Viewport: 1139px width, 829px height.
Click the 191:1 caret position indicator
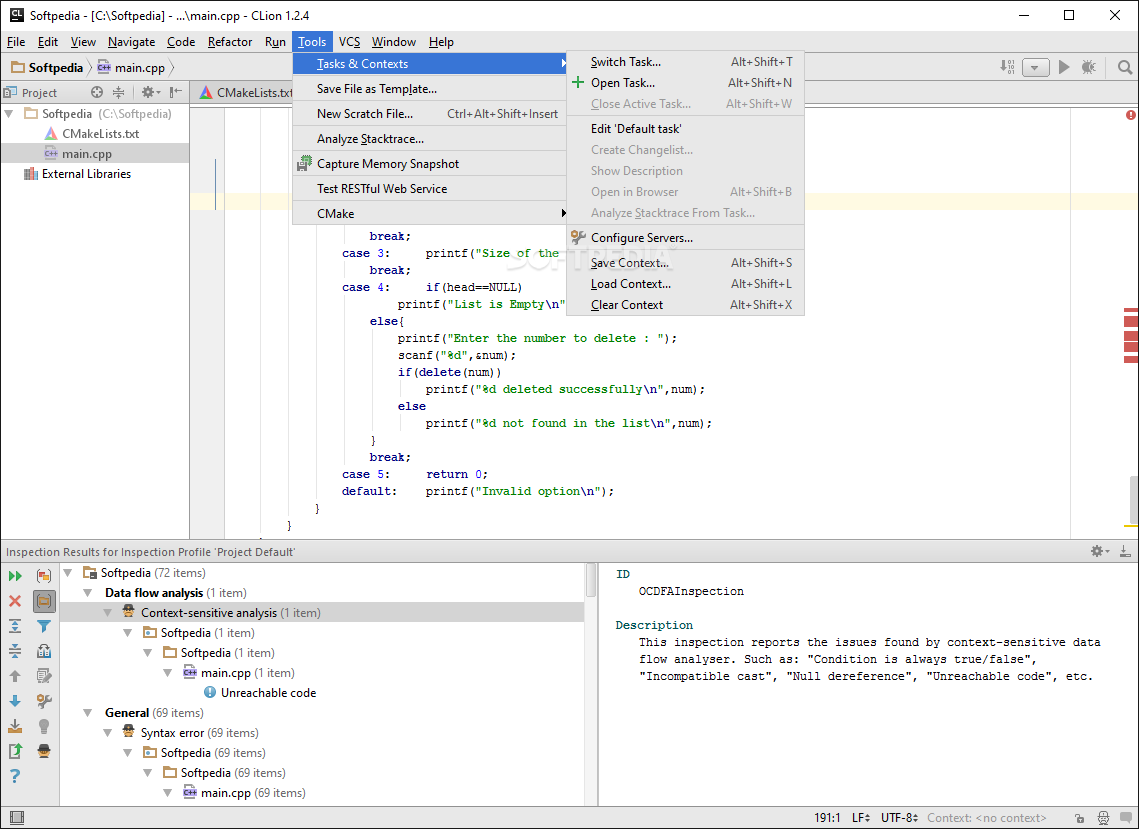(x=827, y=818)
